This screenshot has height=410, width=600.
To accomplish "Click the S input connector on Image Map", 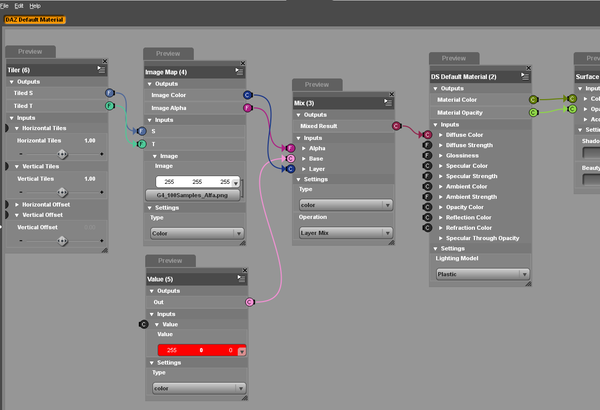I will coord(142,131).
